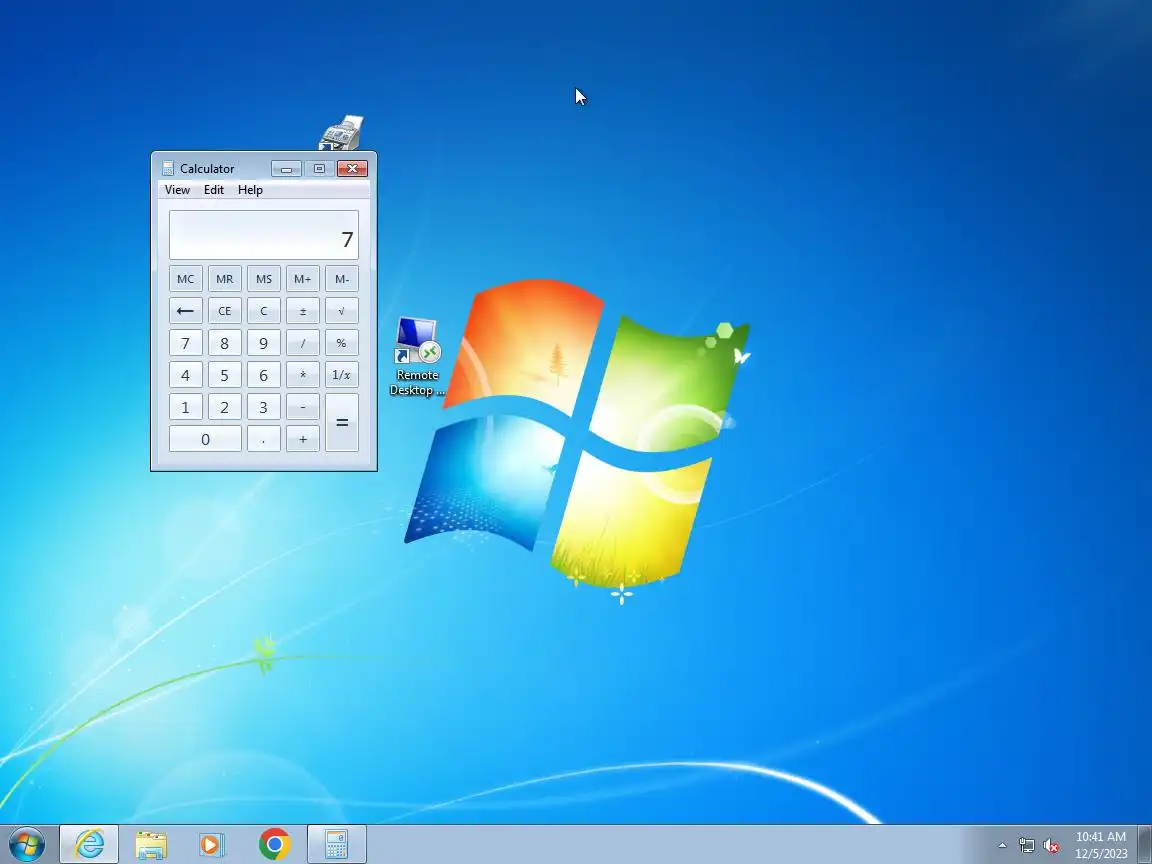Click the C clear key
Screen dimensions: 1152x864
pyautogui.click(x=264, y=311)
